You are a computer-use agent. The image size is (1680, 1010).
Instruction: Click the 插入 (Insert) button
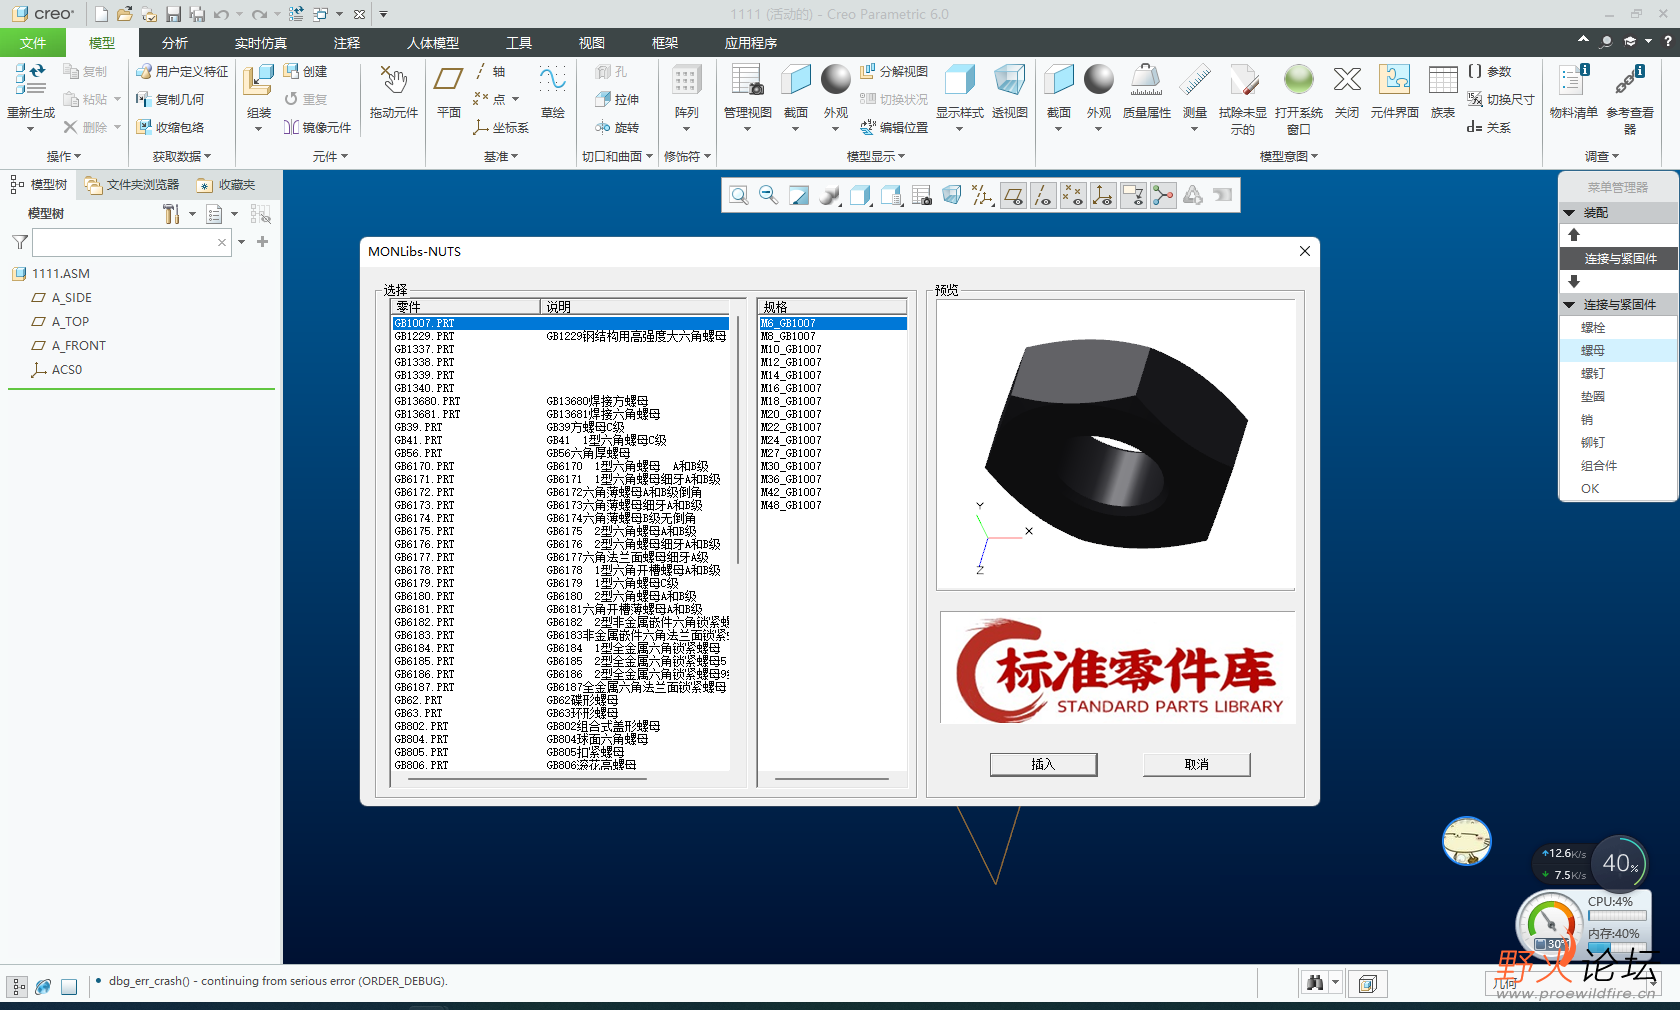pyautogui.click(x=1043, y=764)
